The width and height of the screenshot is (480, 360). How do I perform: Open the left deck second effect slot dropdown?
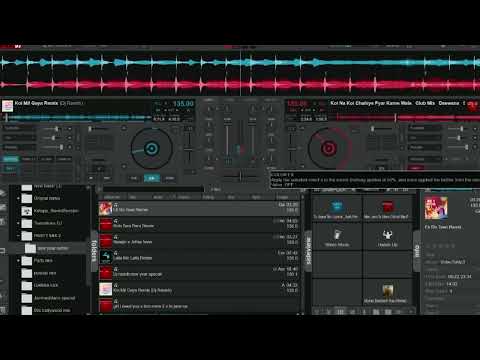[x=18, y=138]
